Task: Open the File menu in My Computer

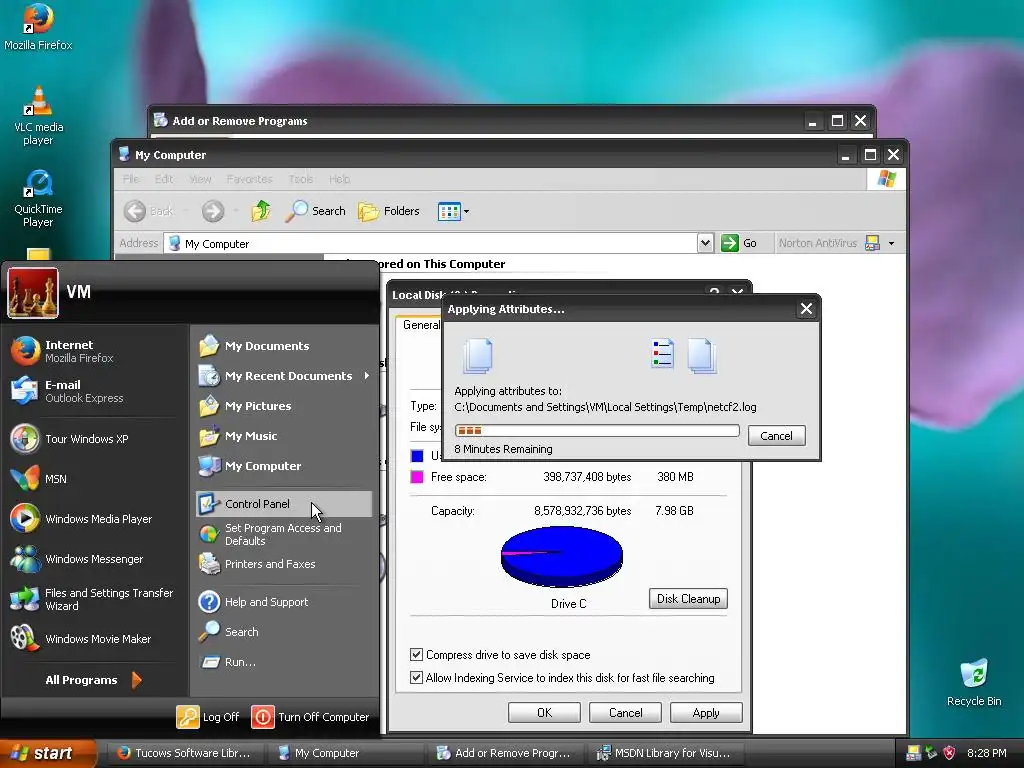Action: pos(131,179)
